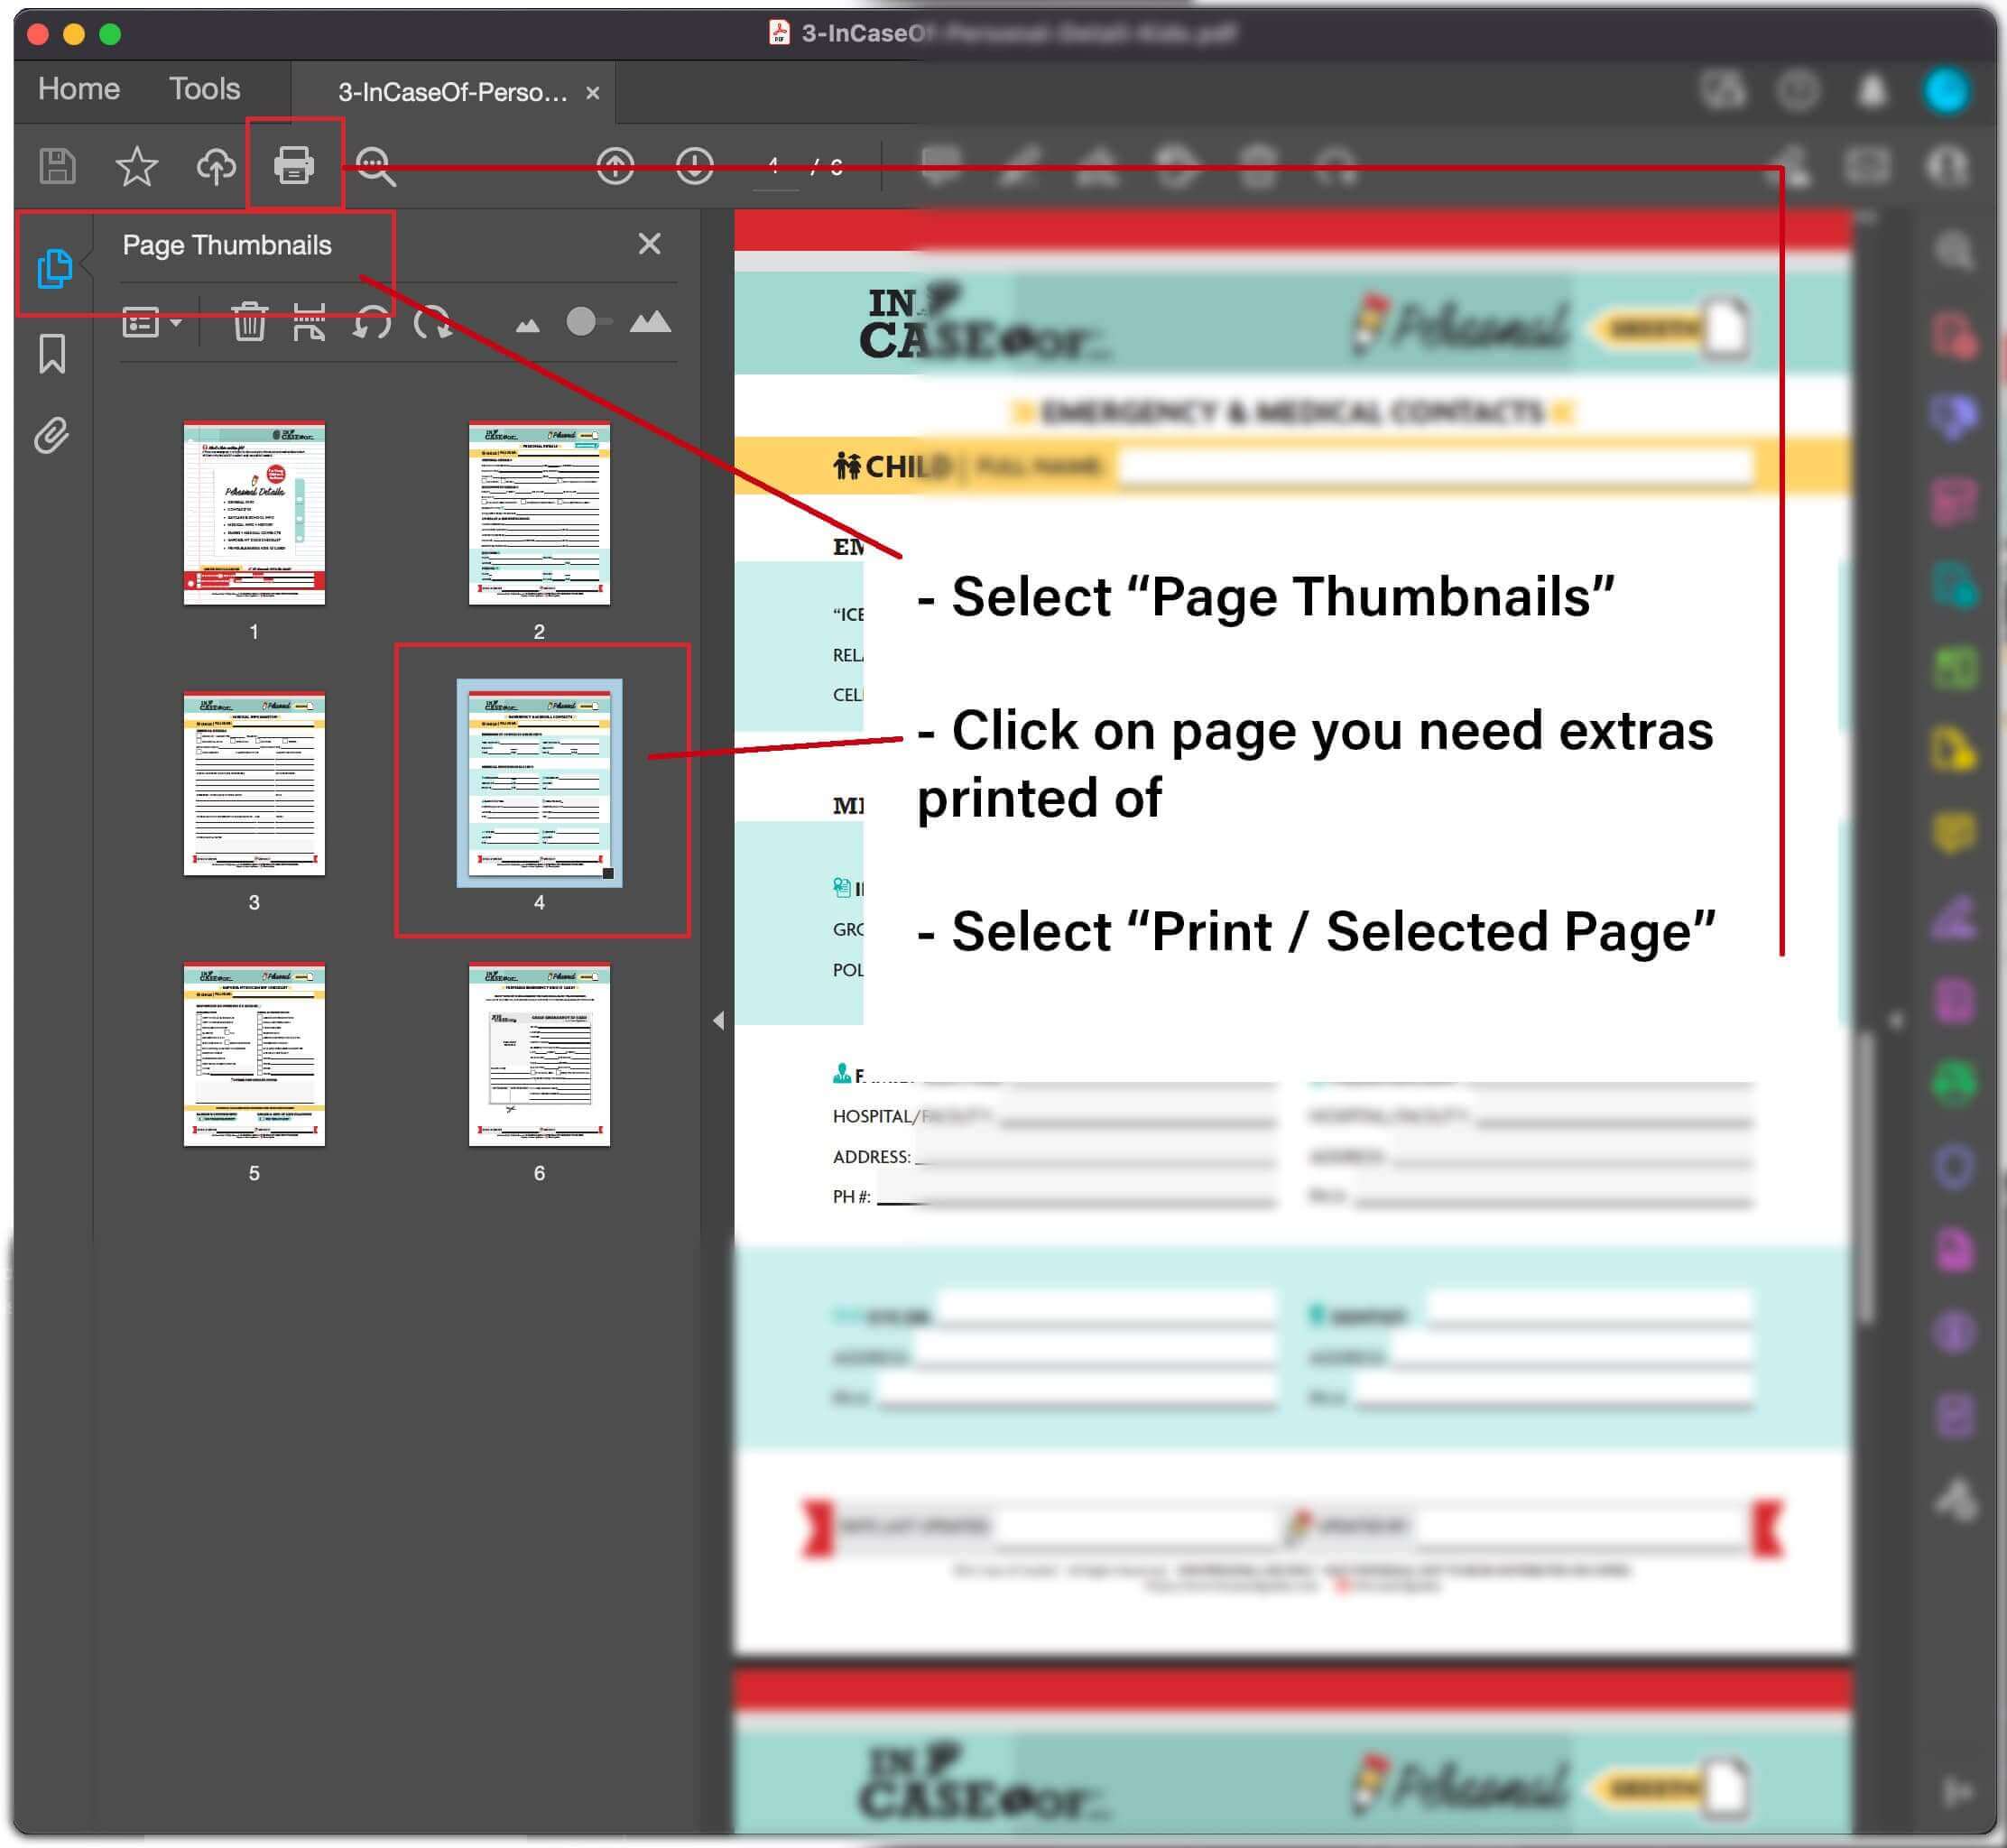
Task: Open the account profile avatar
Action: [1947, 90]
